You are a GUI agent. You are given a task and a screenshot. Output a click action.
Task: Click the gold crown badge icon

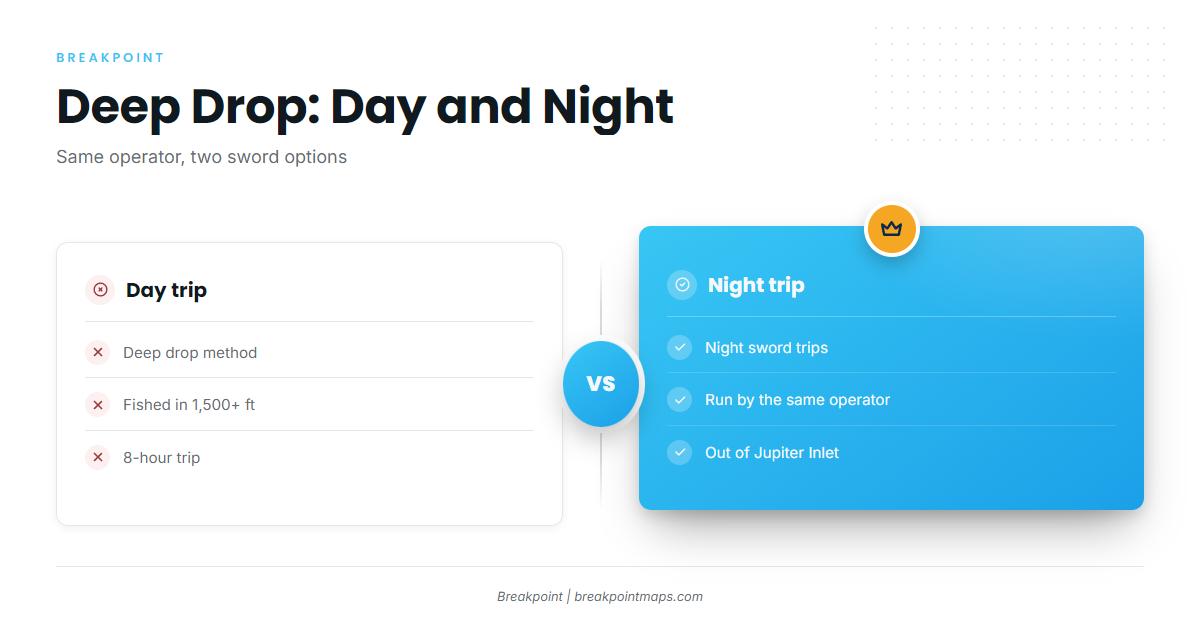(891, 229)
